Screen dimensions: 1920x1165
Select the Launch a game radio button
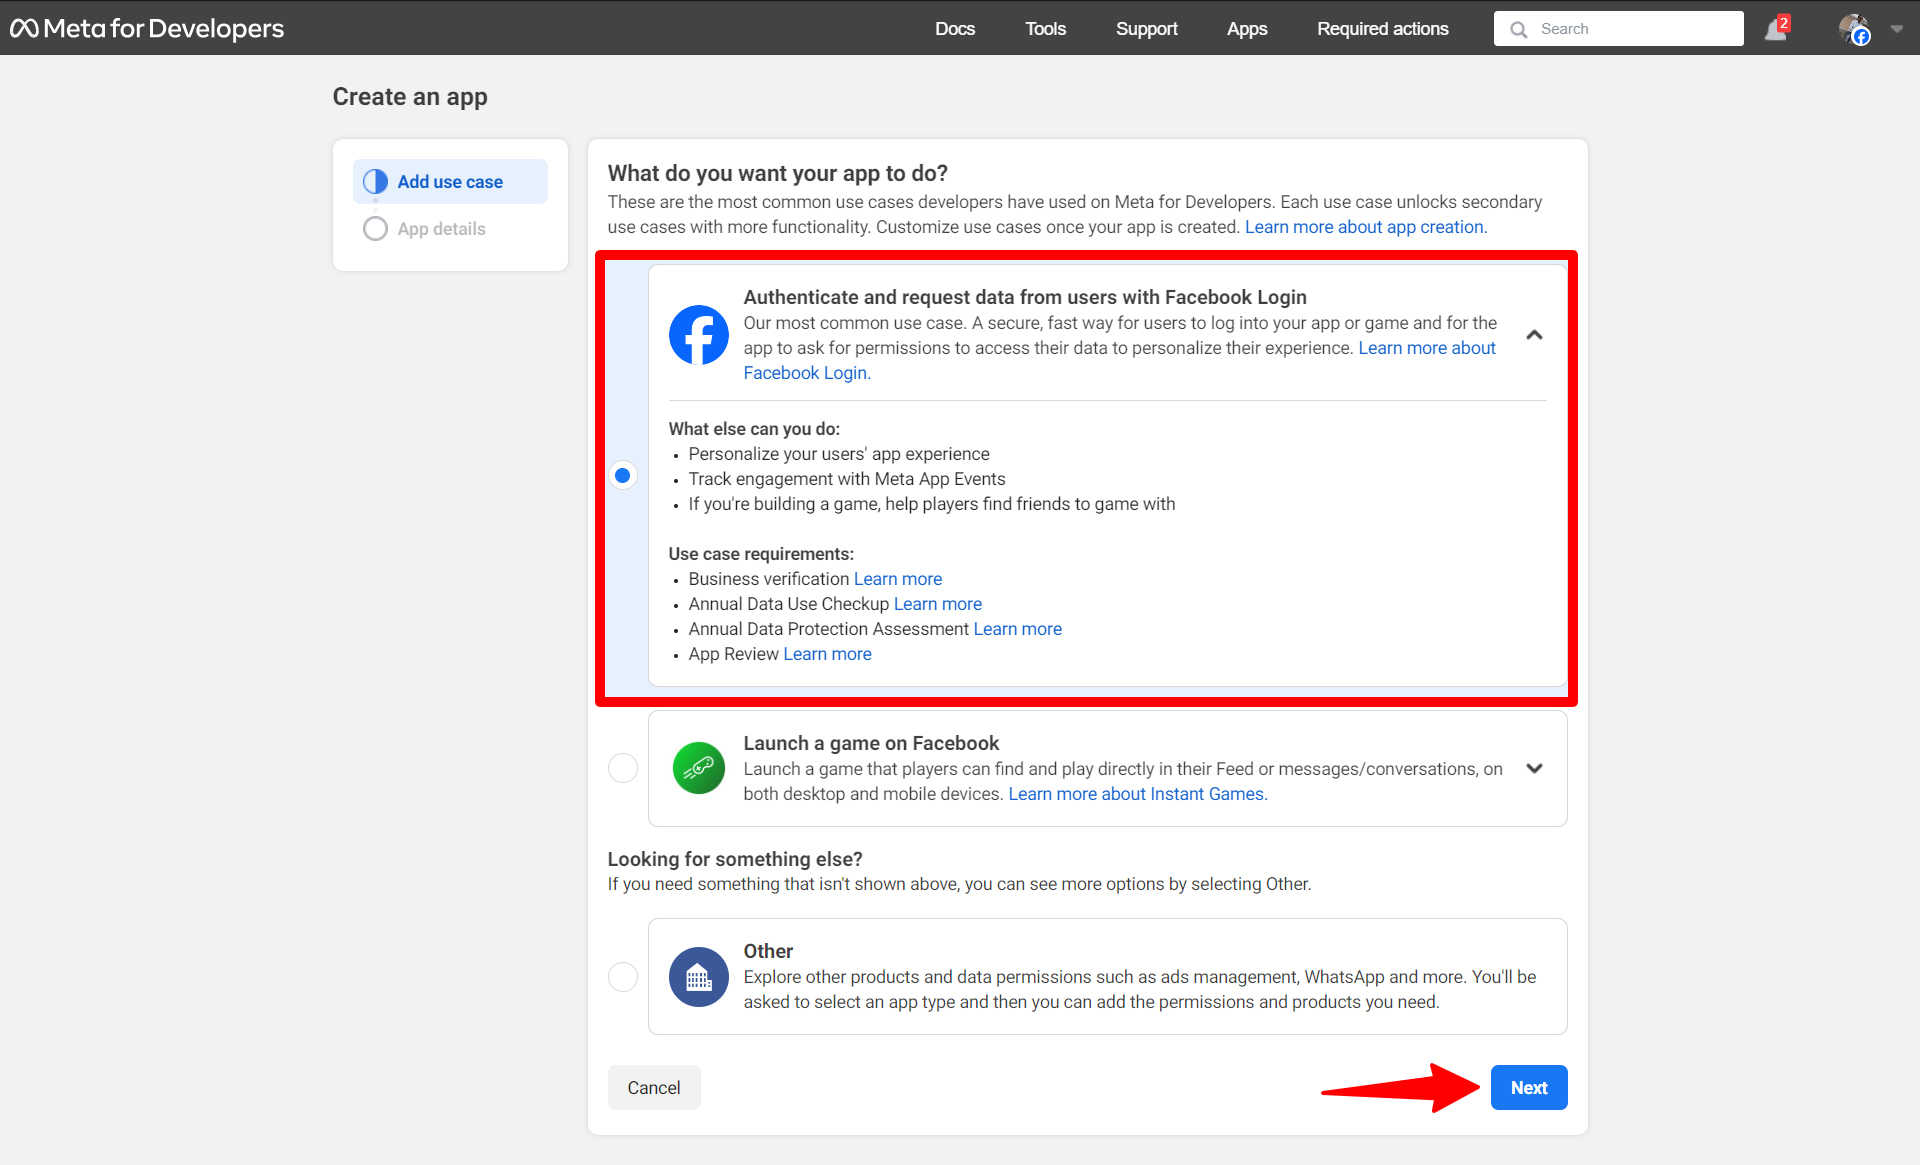tap(622, 768)
